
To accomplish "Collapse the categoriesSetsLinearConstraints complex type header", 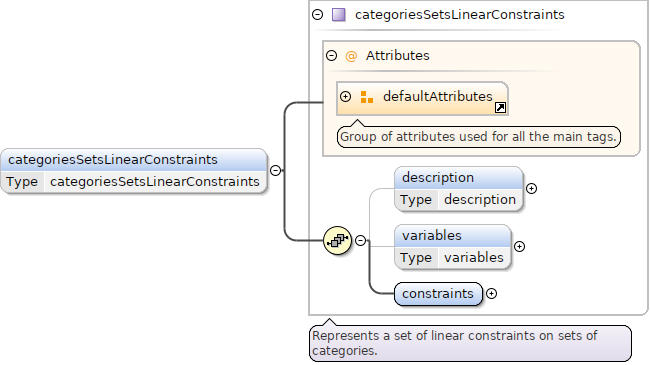I will (318, 15).
